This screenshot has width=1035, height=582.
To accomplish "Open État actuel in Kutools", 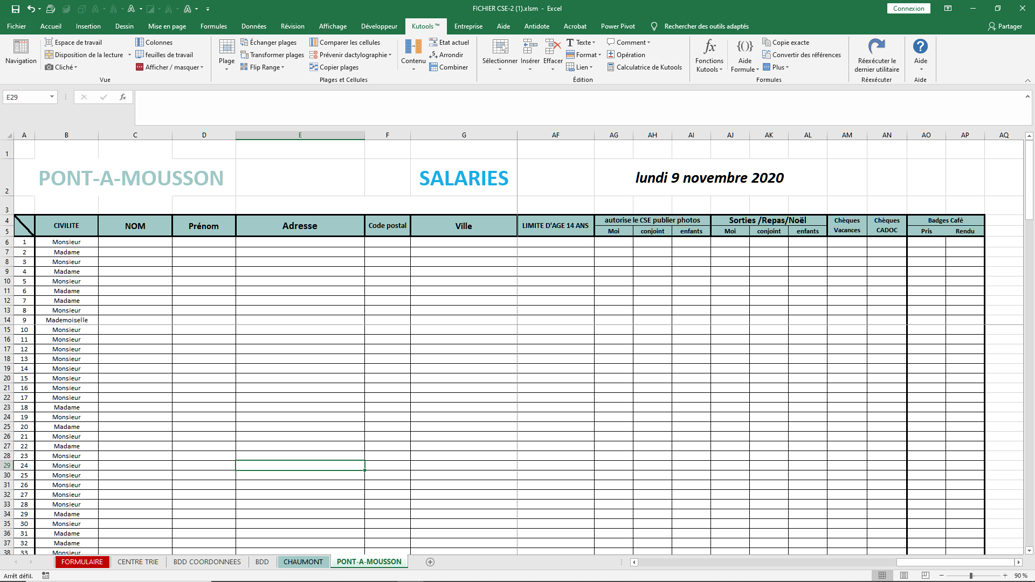I will coord(443,43).
